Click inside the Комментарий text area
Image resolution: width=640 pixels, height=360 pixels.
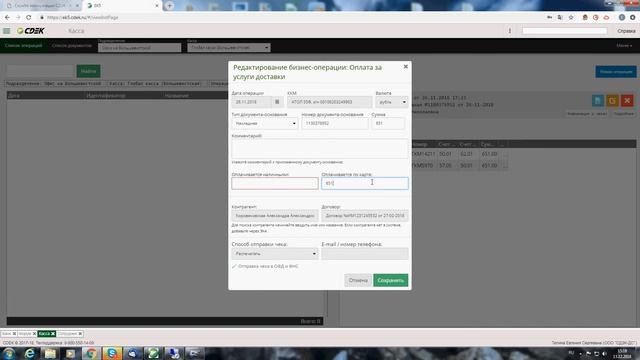click(320, 148)
